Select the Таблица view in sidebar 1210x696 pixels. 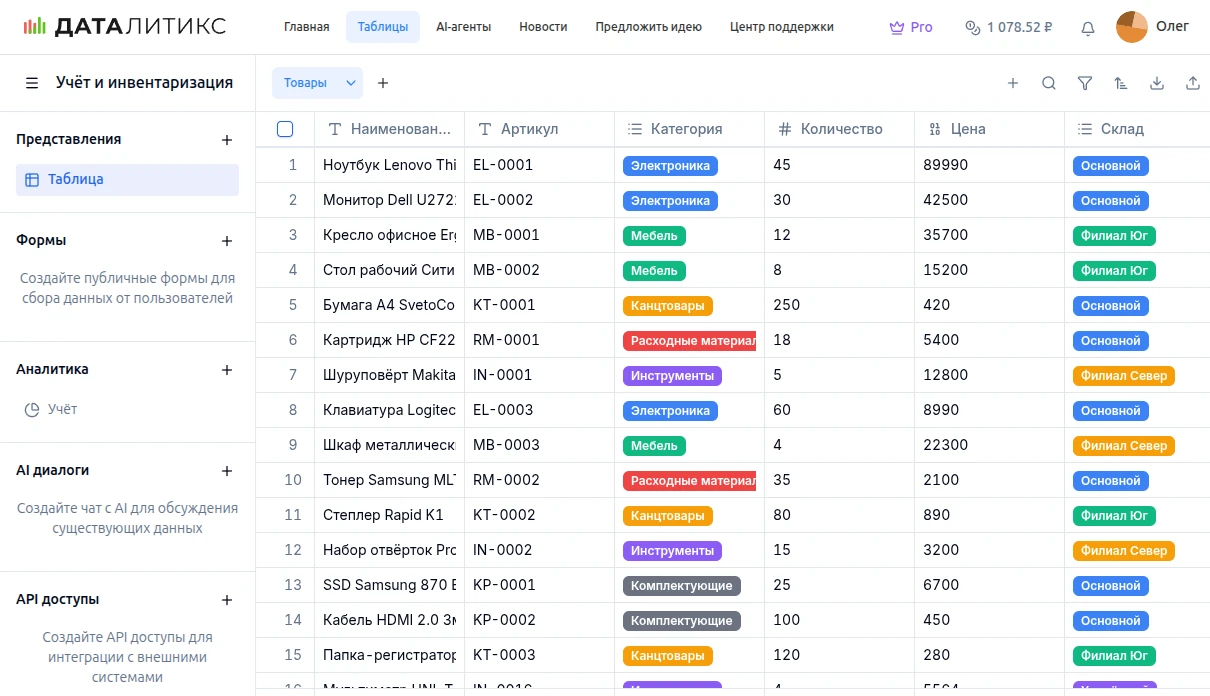click(127, 180)
